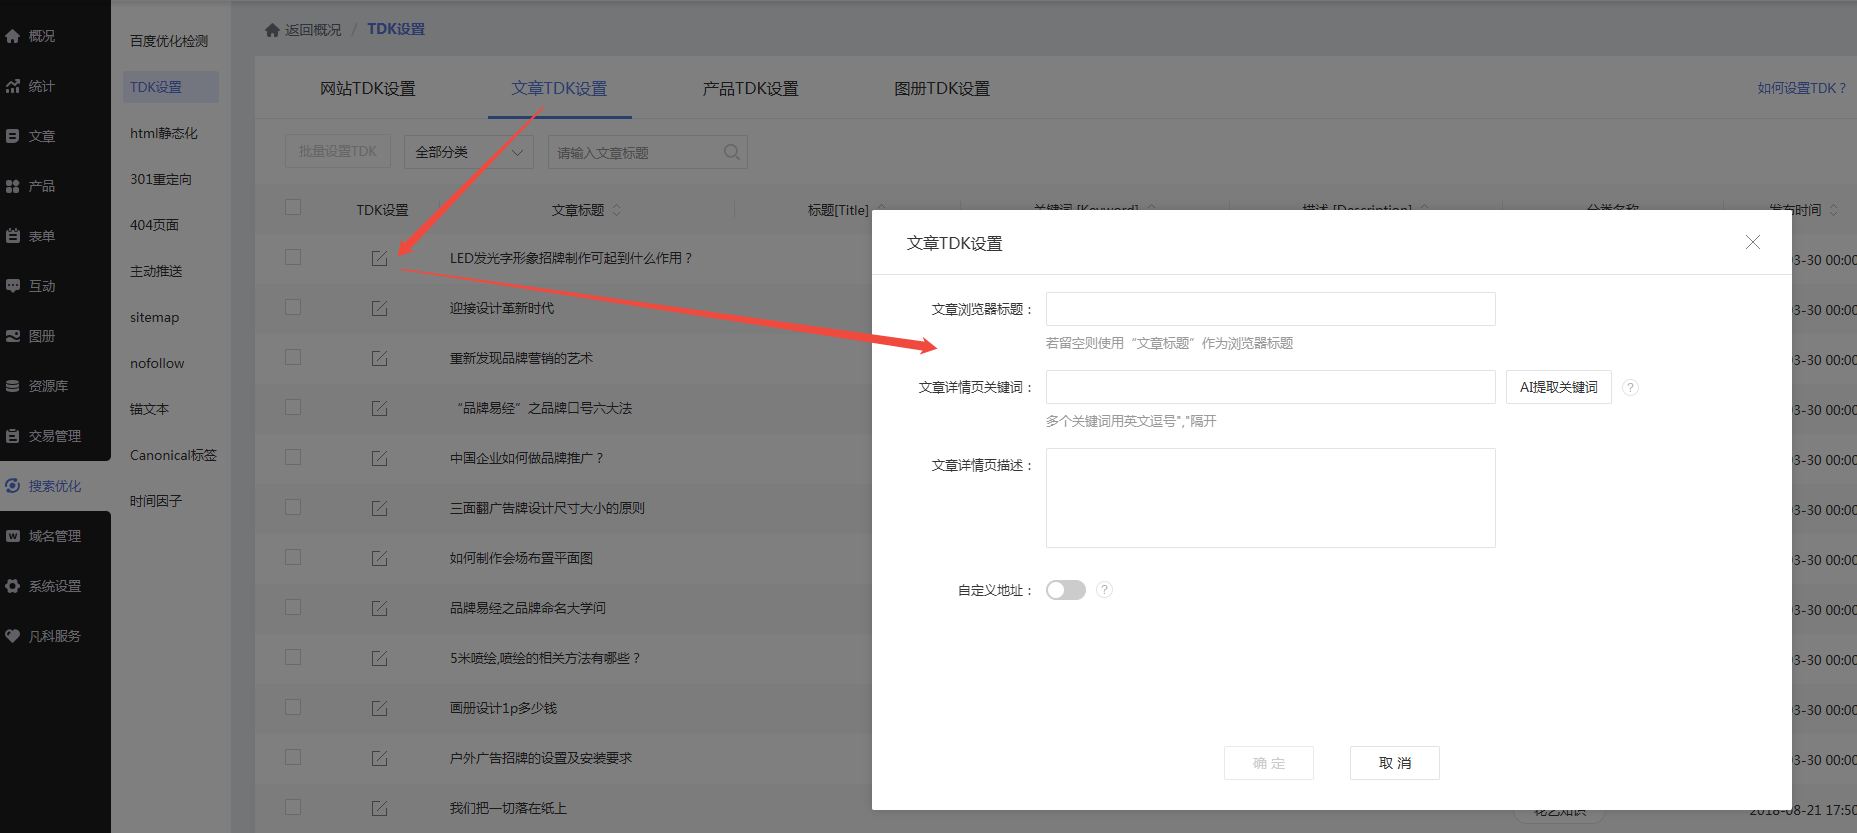
Task: Toggle the 自定义地址 switch
Action: point(1066,590)
